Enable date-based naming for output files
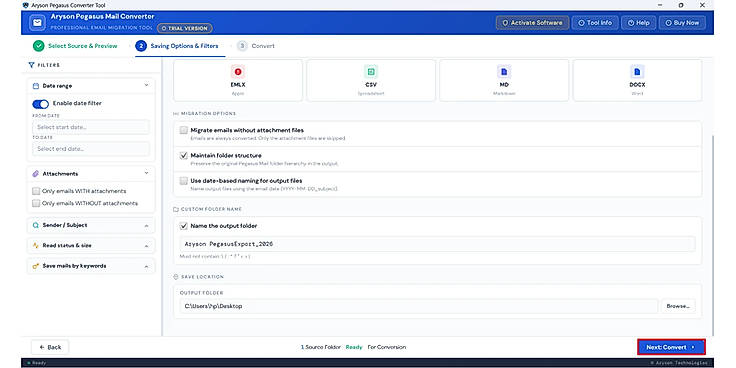The height and width of the screenshot is (368, 736). (184, 181)
